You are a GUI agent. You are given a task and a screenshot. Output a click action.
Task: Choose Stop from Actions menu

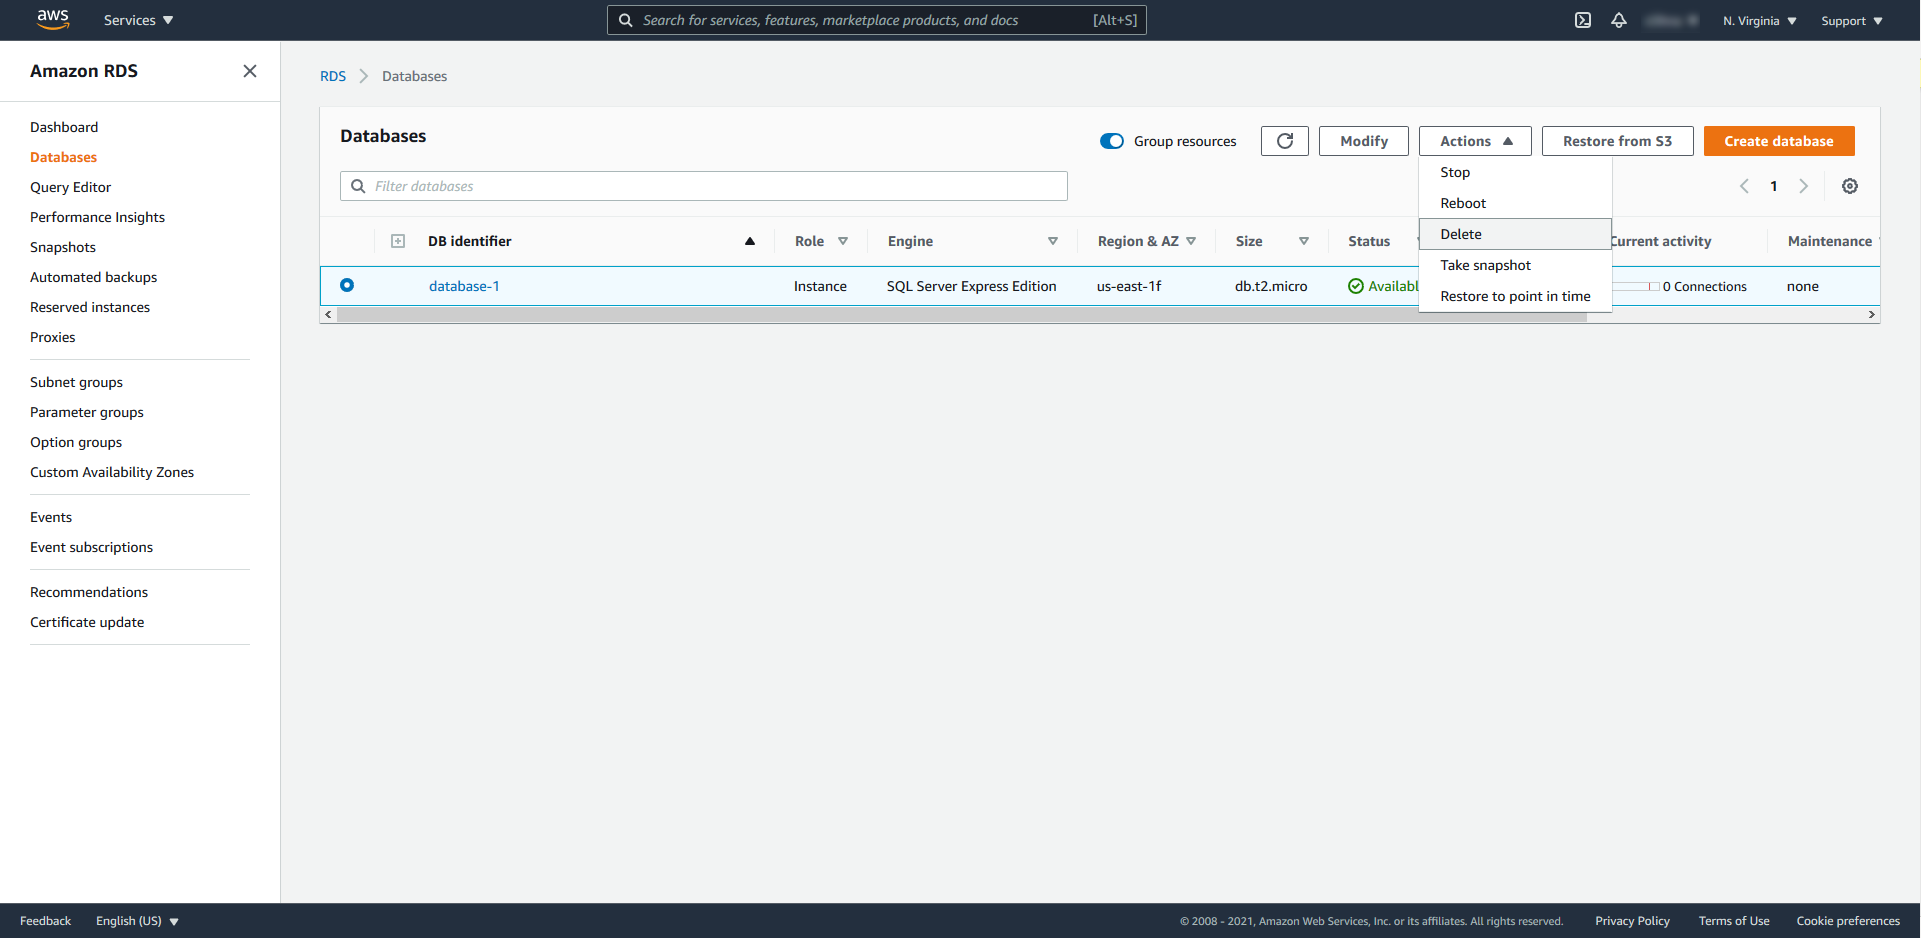(1515, 172)
